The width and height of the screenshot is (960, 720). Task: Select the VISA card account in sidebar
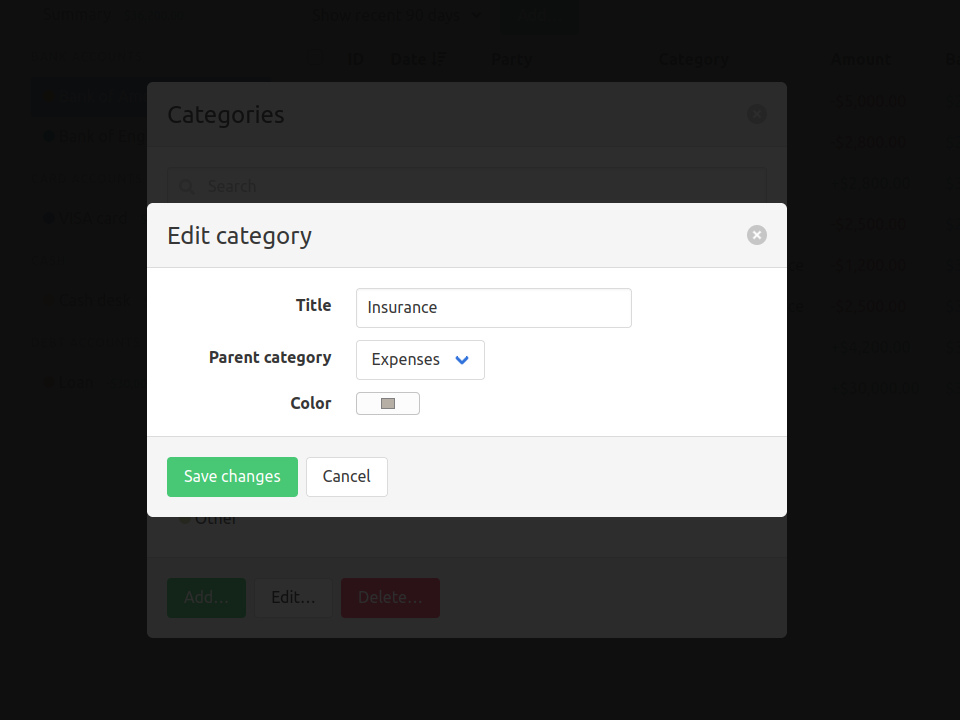(94, 218)
